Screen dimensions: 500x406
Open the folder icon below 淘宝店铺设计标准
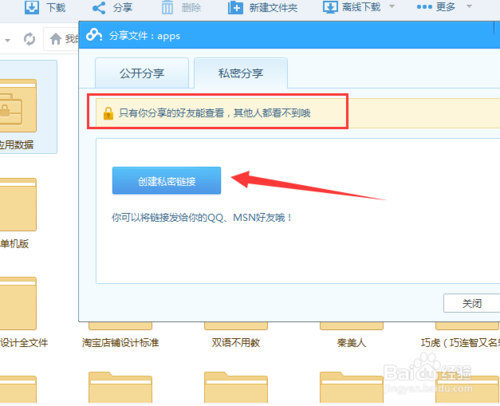point(120,387)
